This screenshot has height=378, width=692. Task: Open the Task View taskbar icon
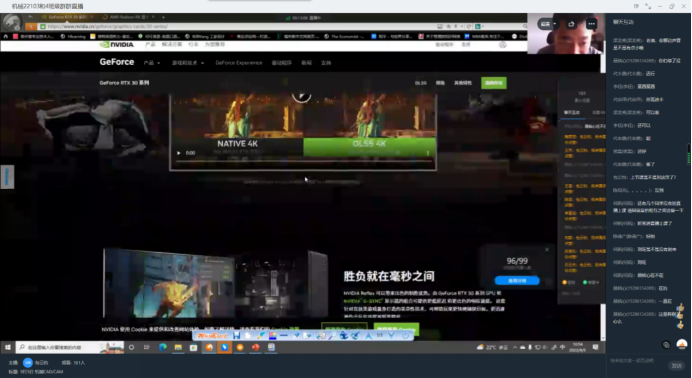coord(147,347)
